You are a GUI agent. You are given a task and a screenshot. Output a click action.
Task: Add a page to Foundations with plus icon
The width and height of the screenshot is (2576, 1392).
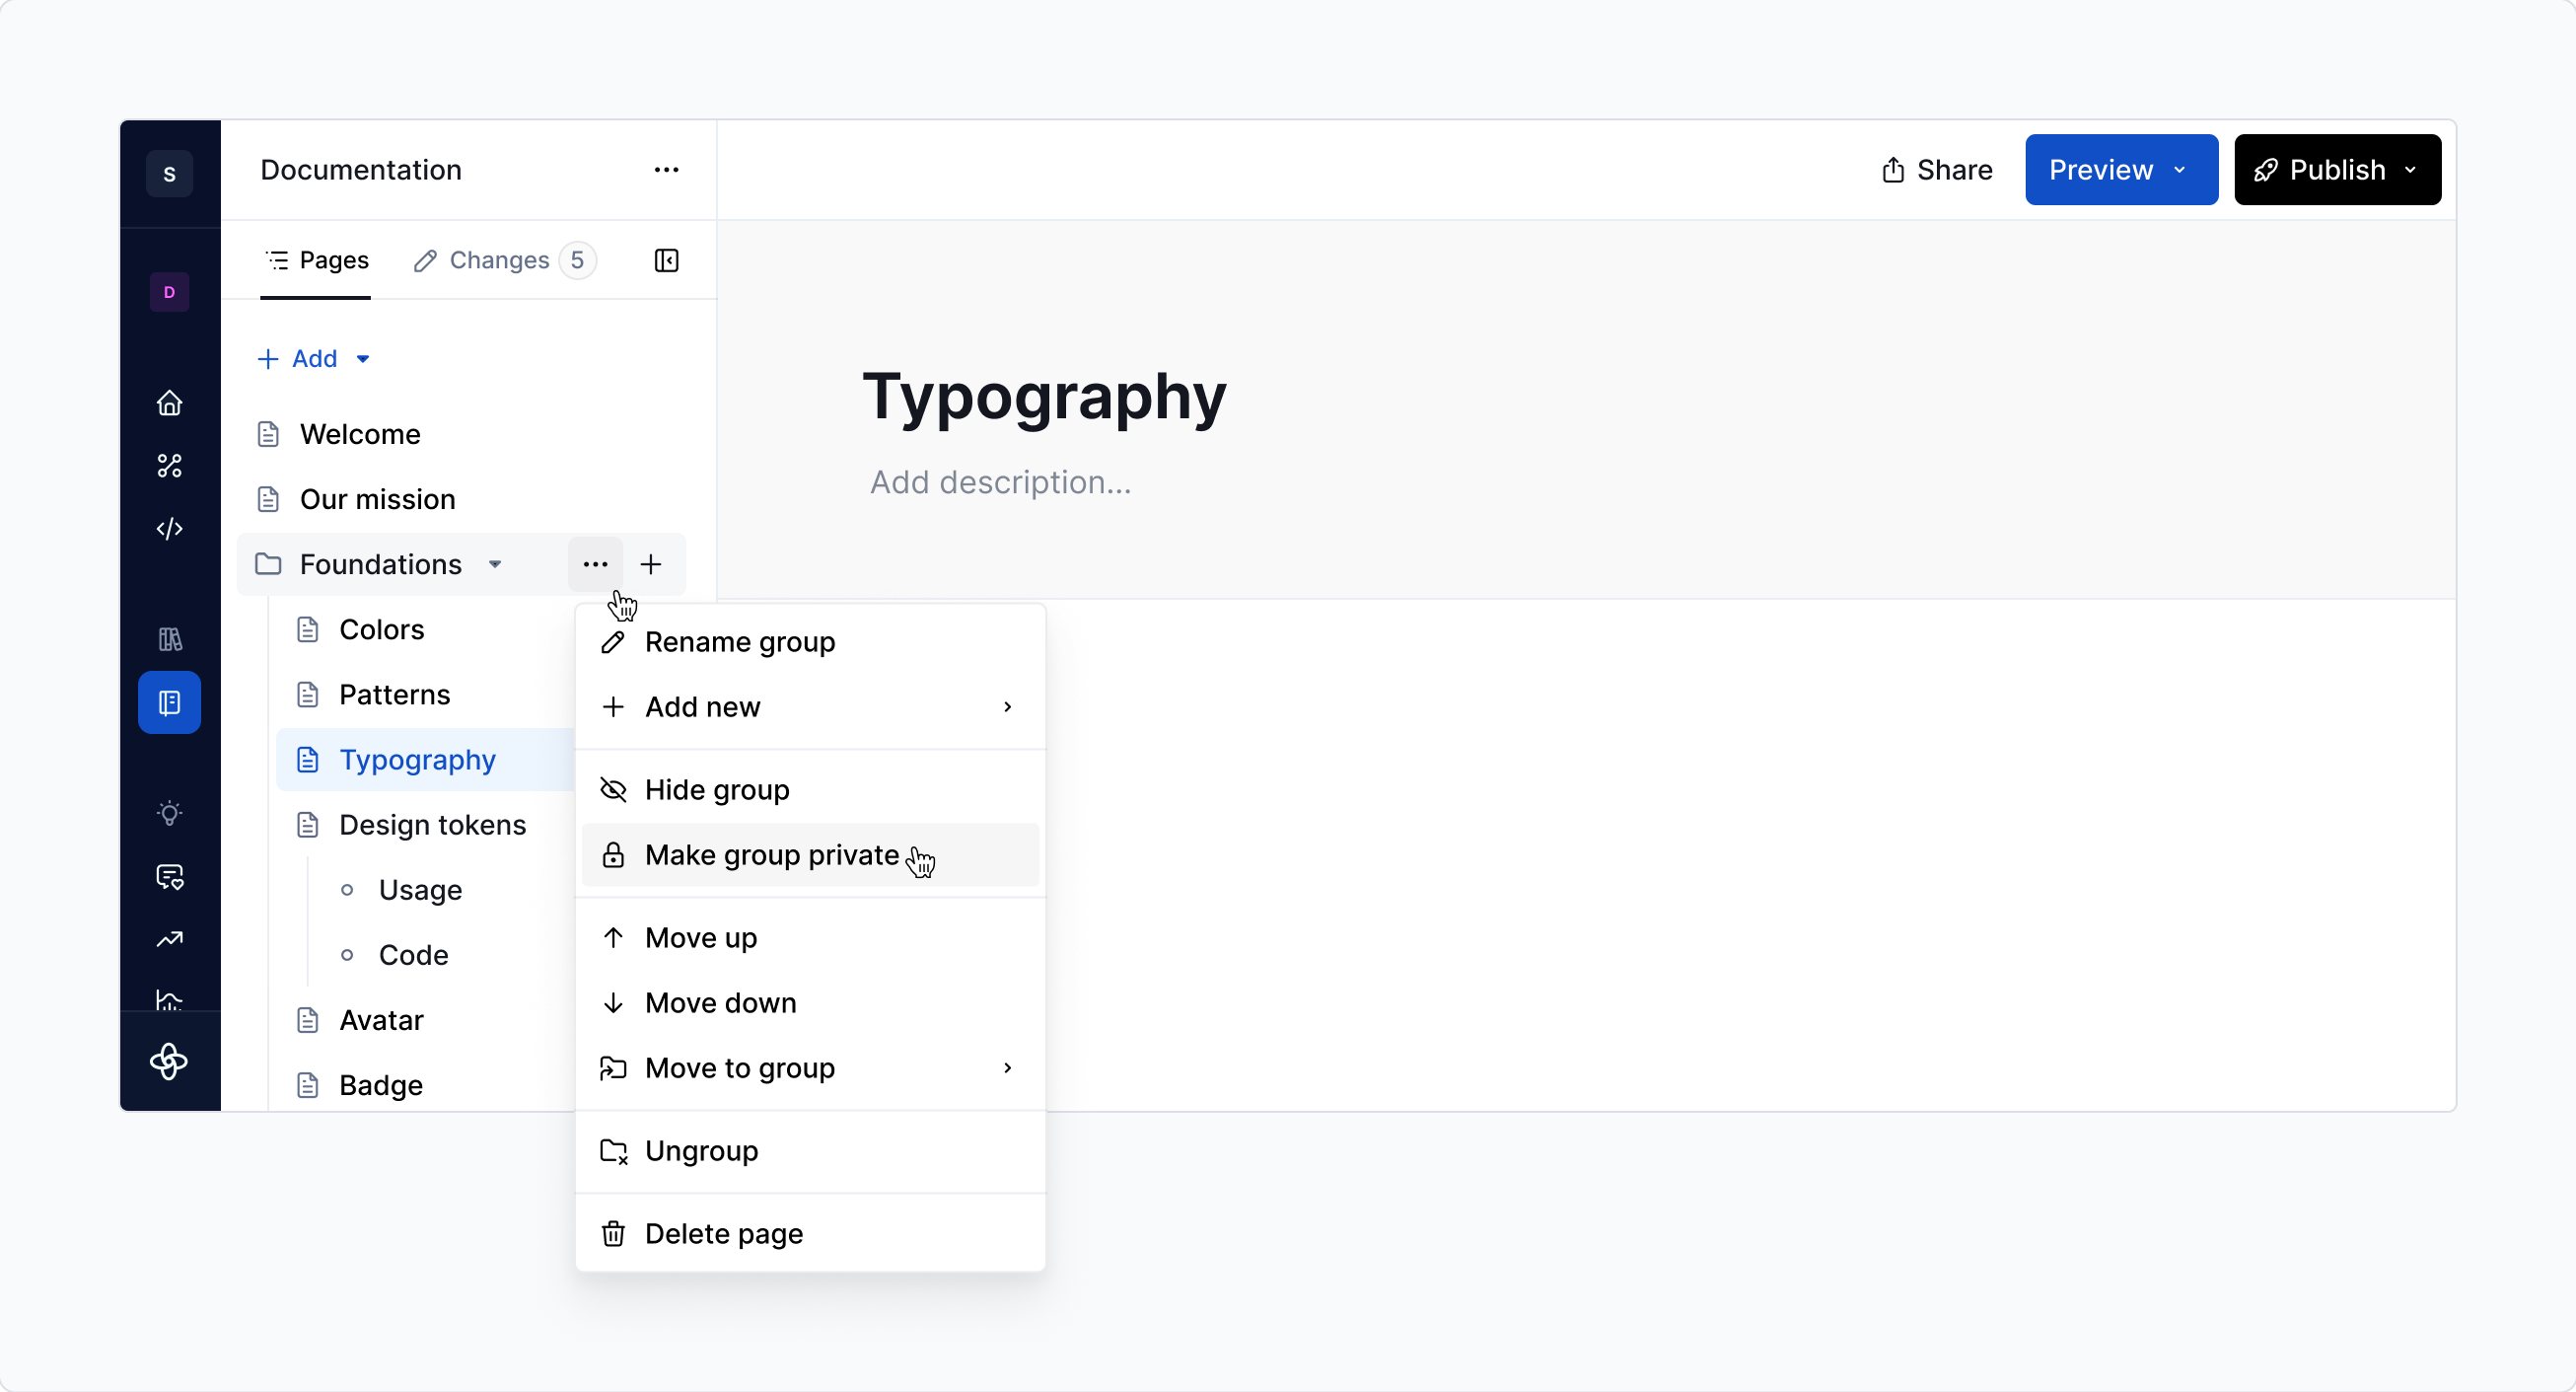point(651,564)
